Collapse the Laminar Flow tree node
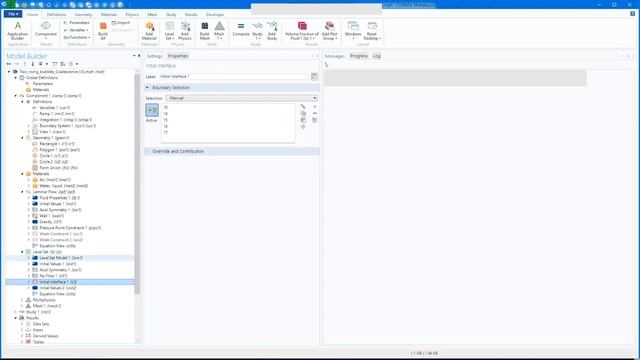Image resolution: width=640 pixels, height=360 pixels. tap(22, 192)
